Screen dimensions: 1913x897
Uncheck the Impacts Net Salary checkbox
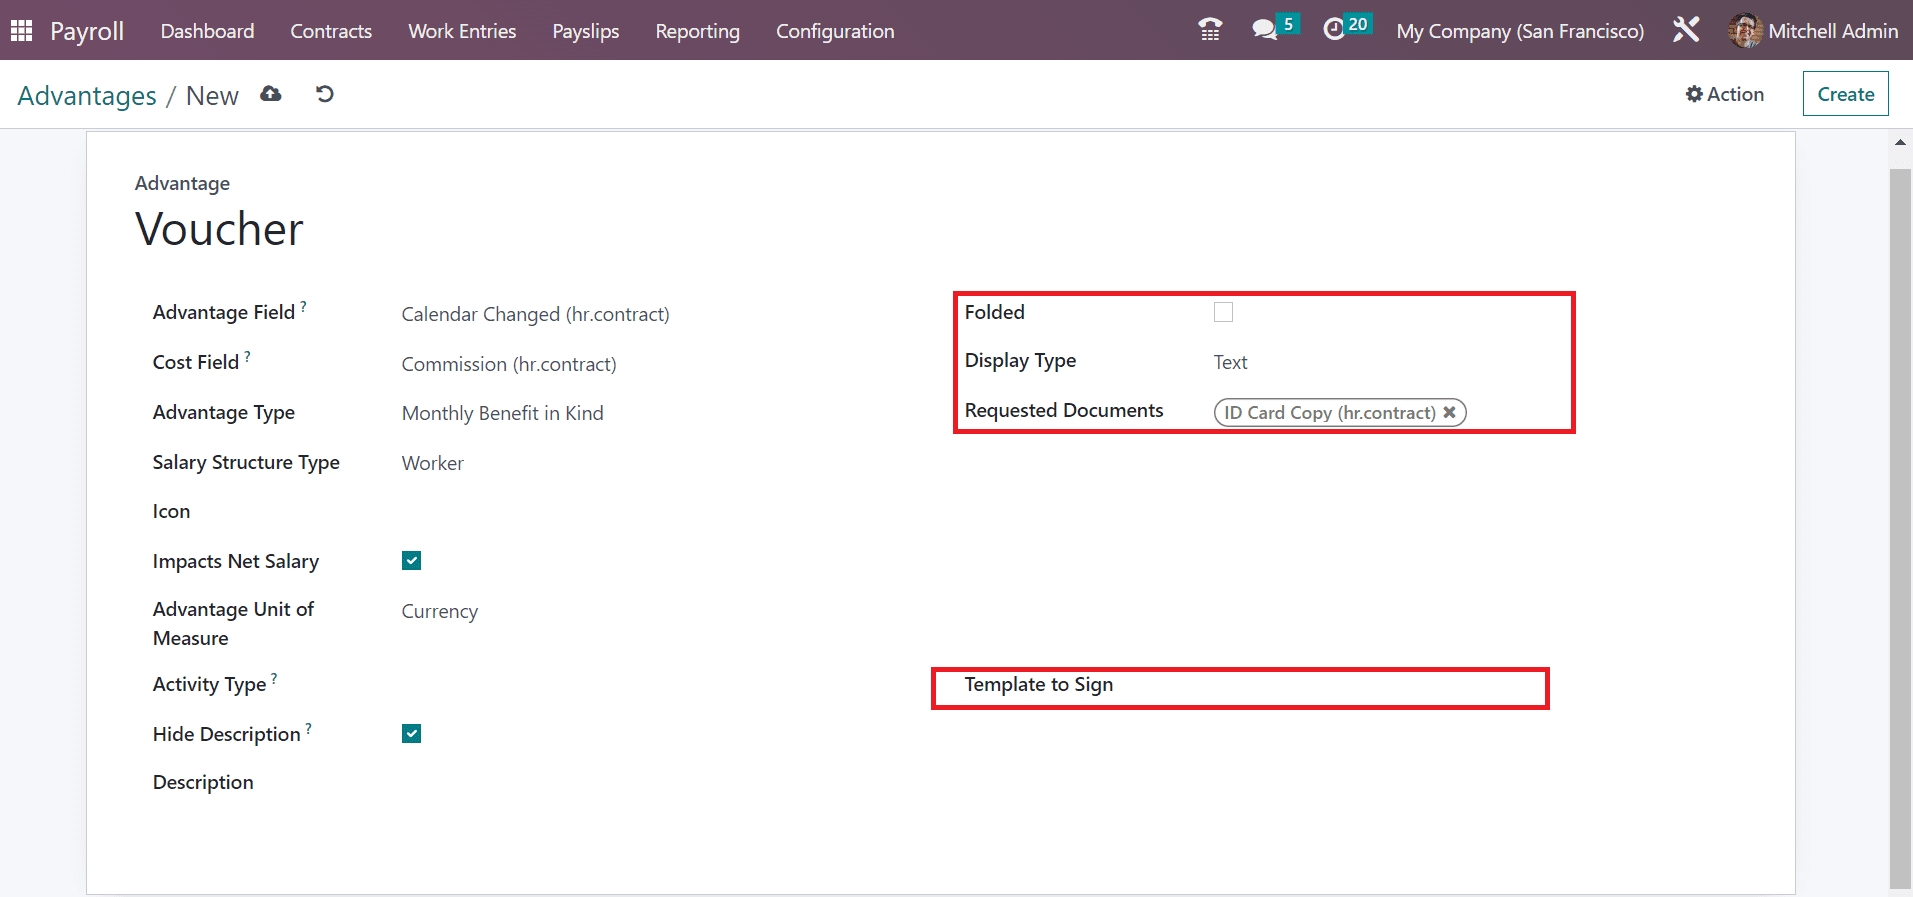point(411,561)
